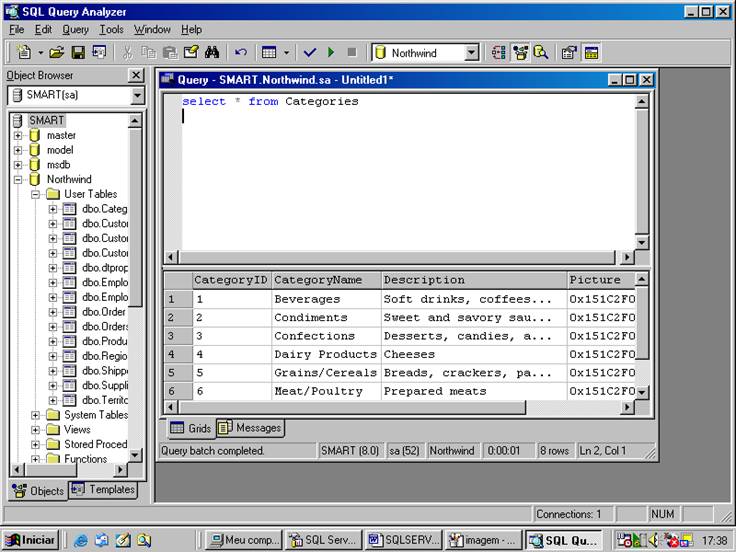Switch to Meu comp... taskbar window

245,540
